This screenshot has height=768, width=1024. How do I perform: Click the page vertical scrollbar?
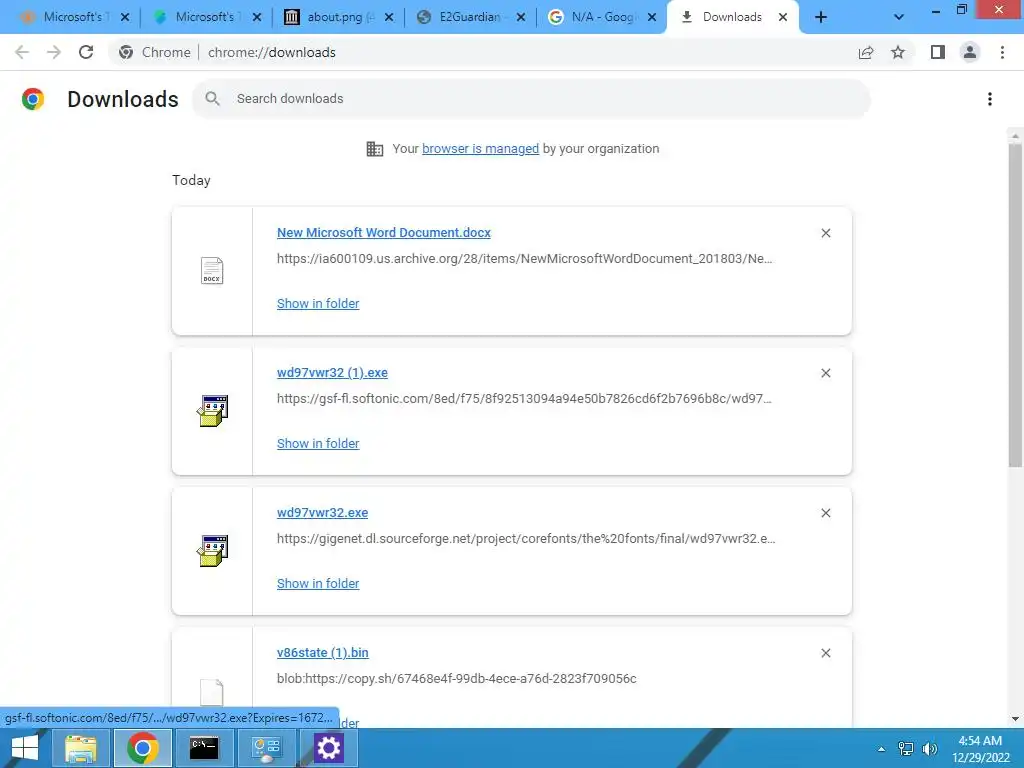pyautogui.click(x=1015, y=305)
